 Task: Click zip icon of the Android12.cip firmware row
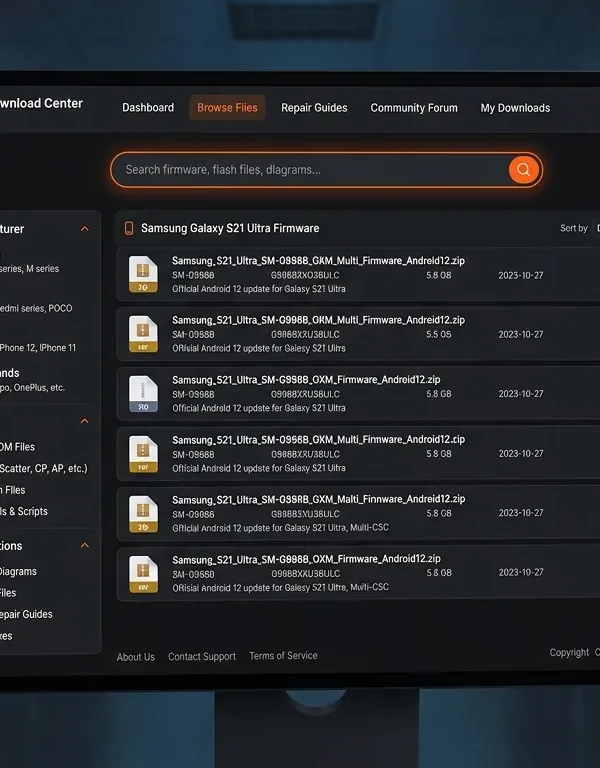[143, 454]
